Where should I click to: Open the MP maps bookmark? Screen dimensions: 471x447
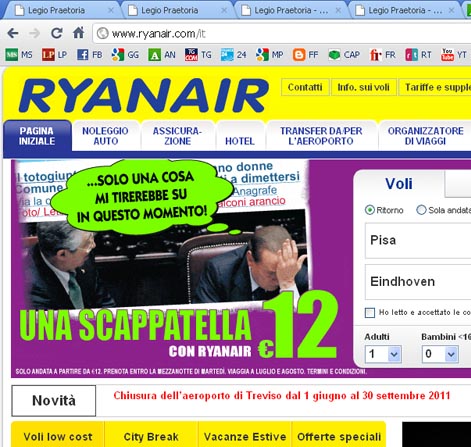pos(269,55)
